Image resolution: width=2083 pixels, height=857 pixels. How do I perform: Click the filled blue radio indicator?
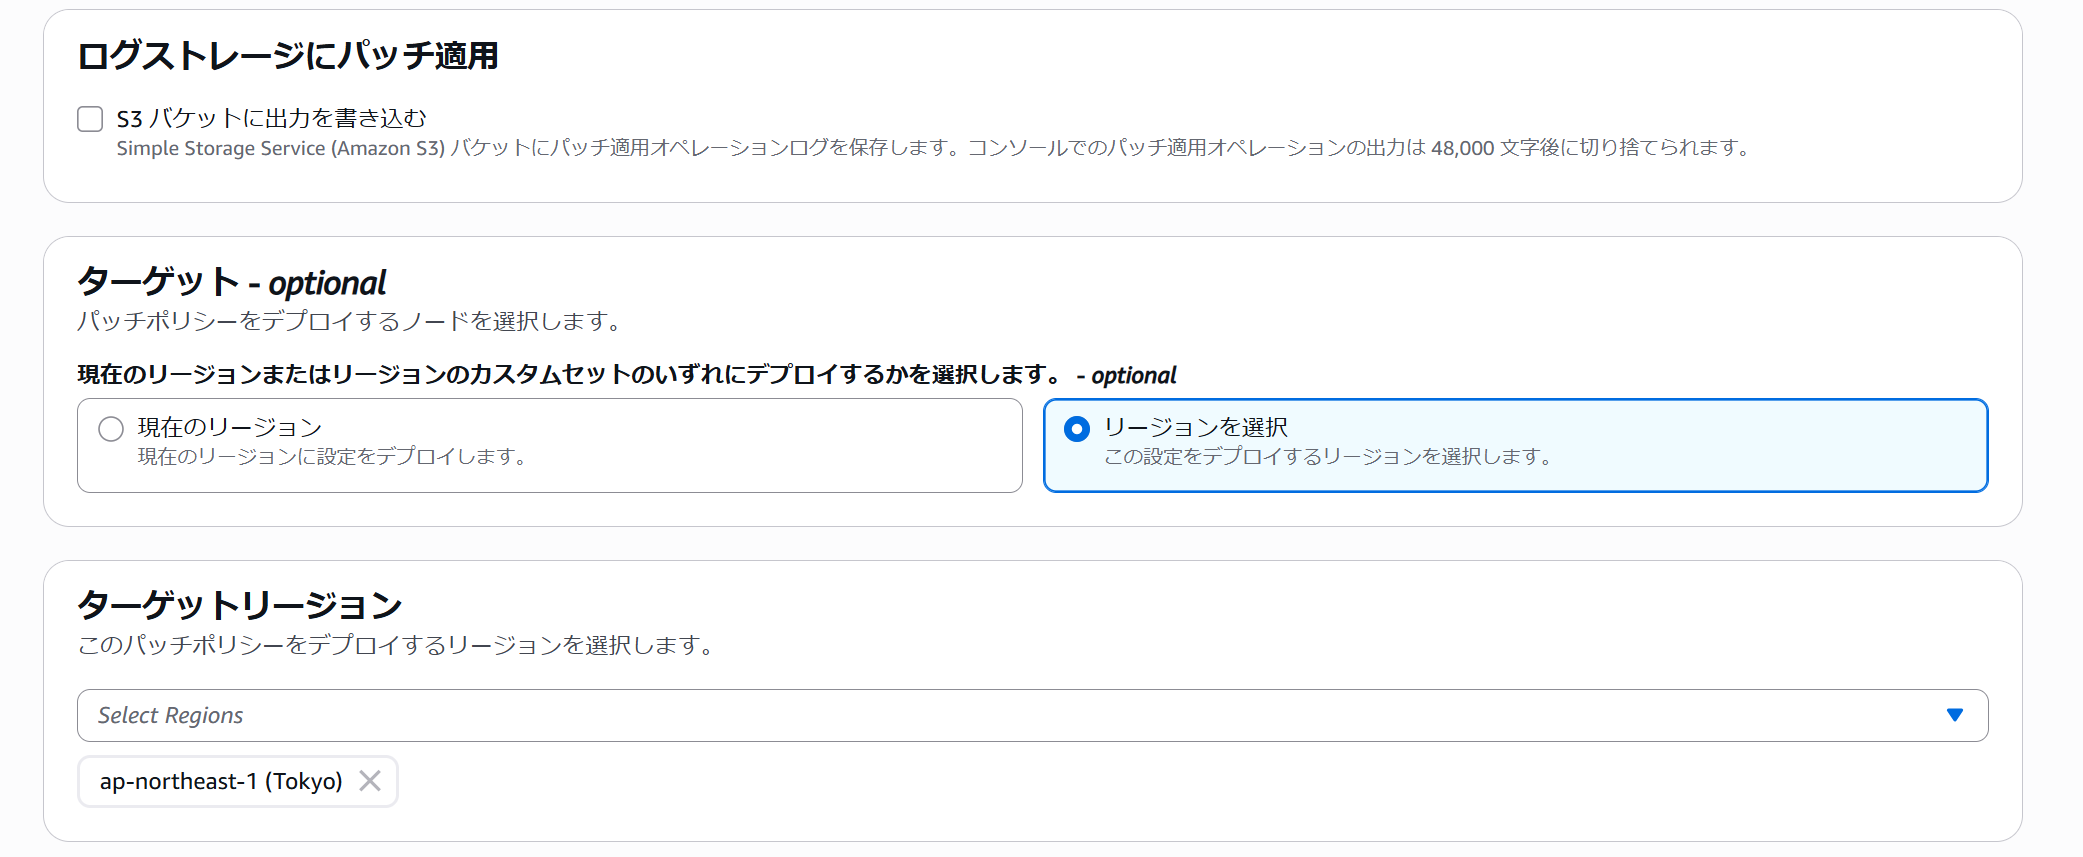(x=1077, y=430)
